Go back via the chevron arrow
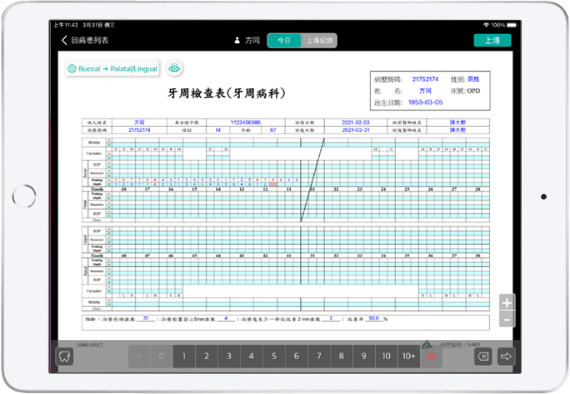Screen dimensions: 570x394 (64, 40)
